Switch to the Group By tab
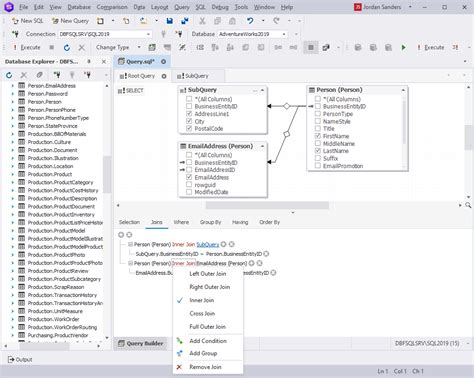Viewport: 474px width, 378px height. point(210,222)
